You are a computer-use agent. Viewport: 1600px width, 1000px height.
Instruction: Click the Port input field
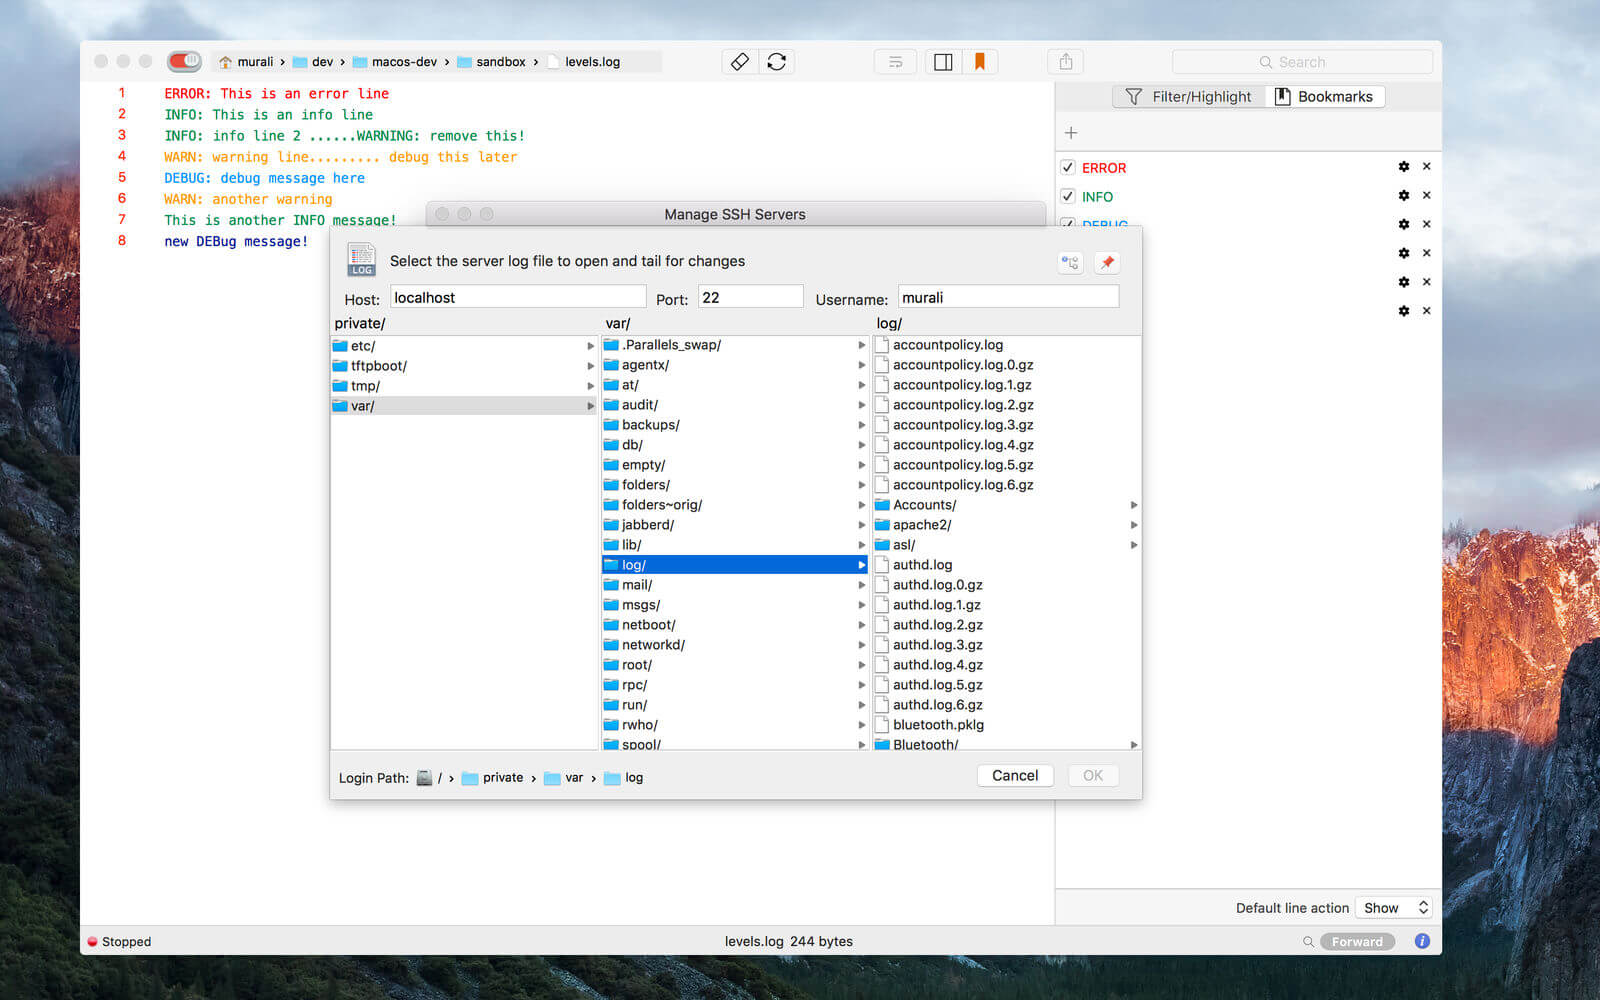coord(750,297)
